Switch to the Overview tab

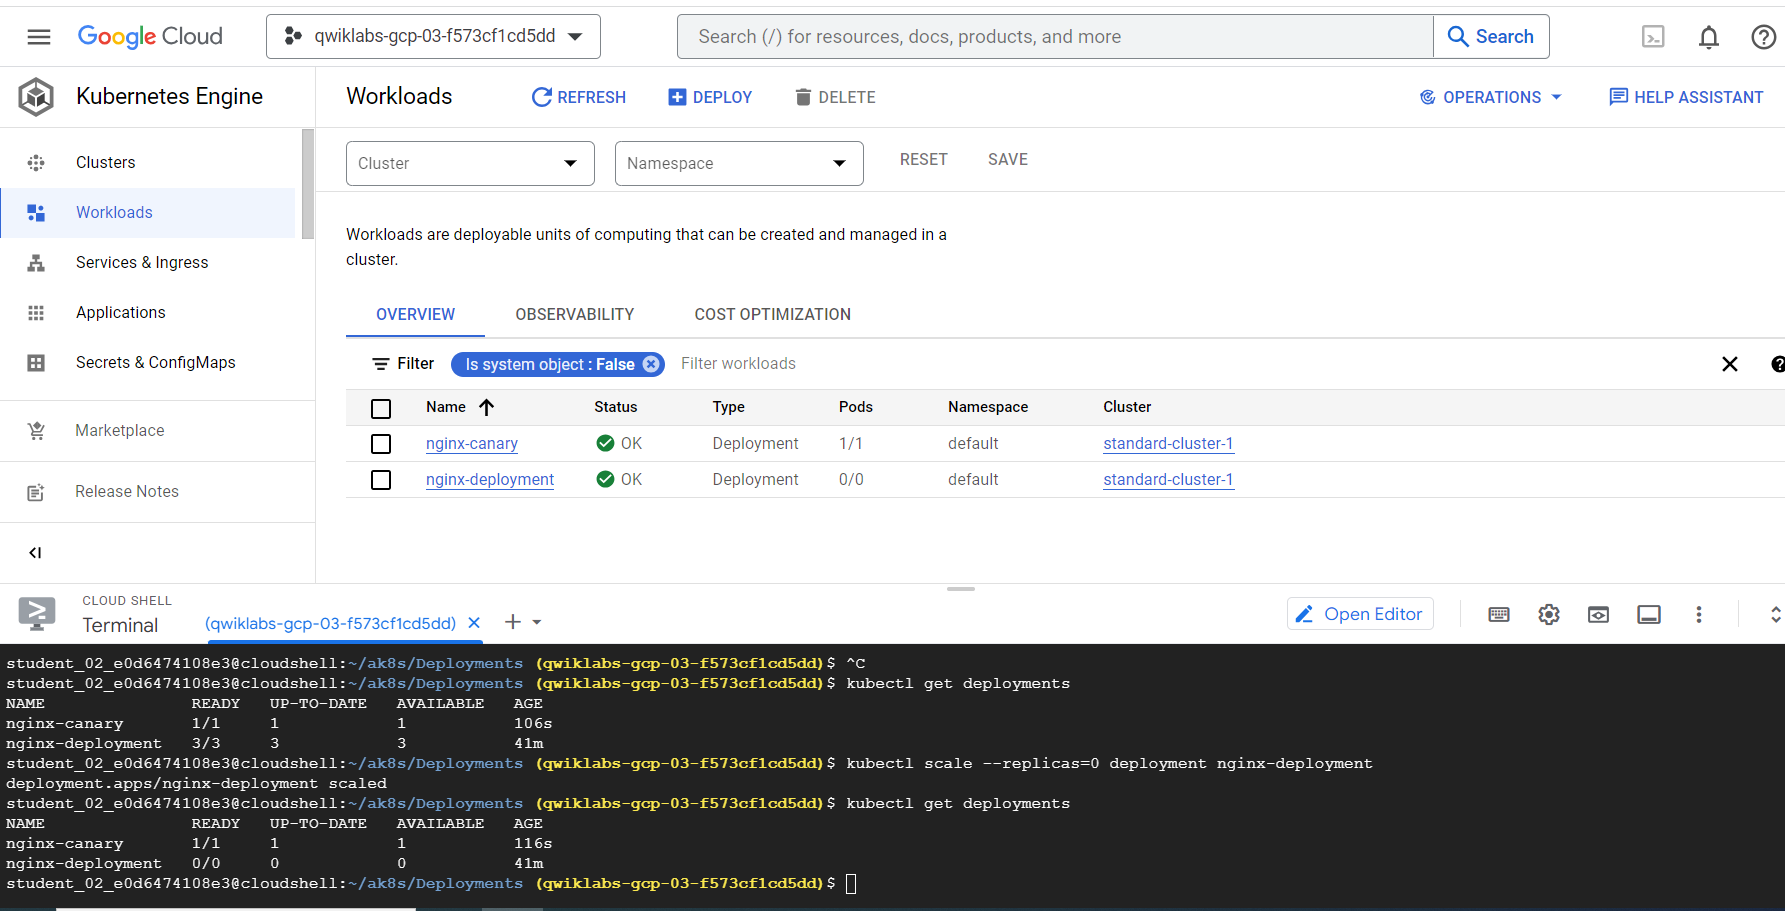point(415,314)
